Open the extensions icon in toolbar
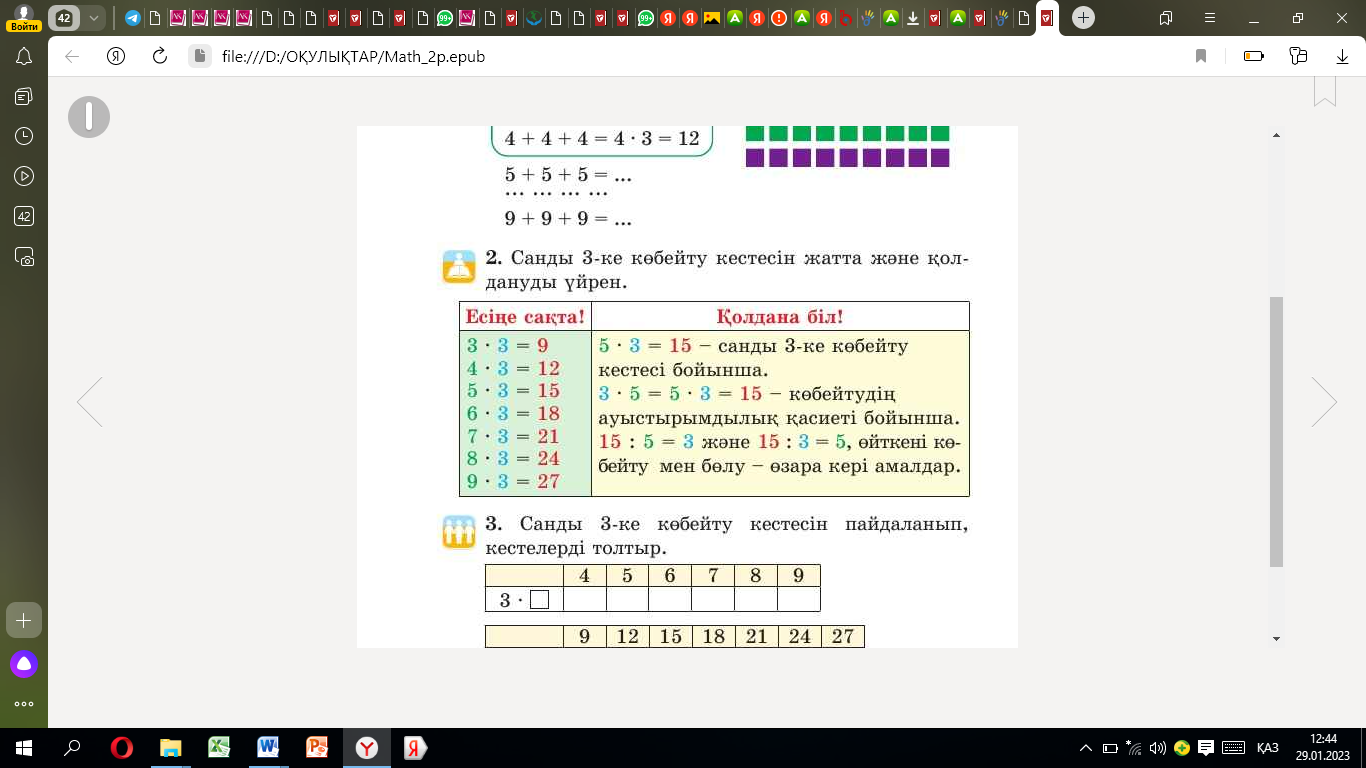This screenshot has height=768, width=1366. click(1299, 57)
